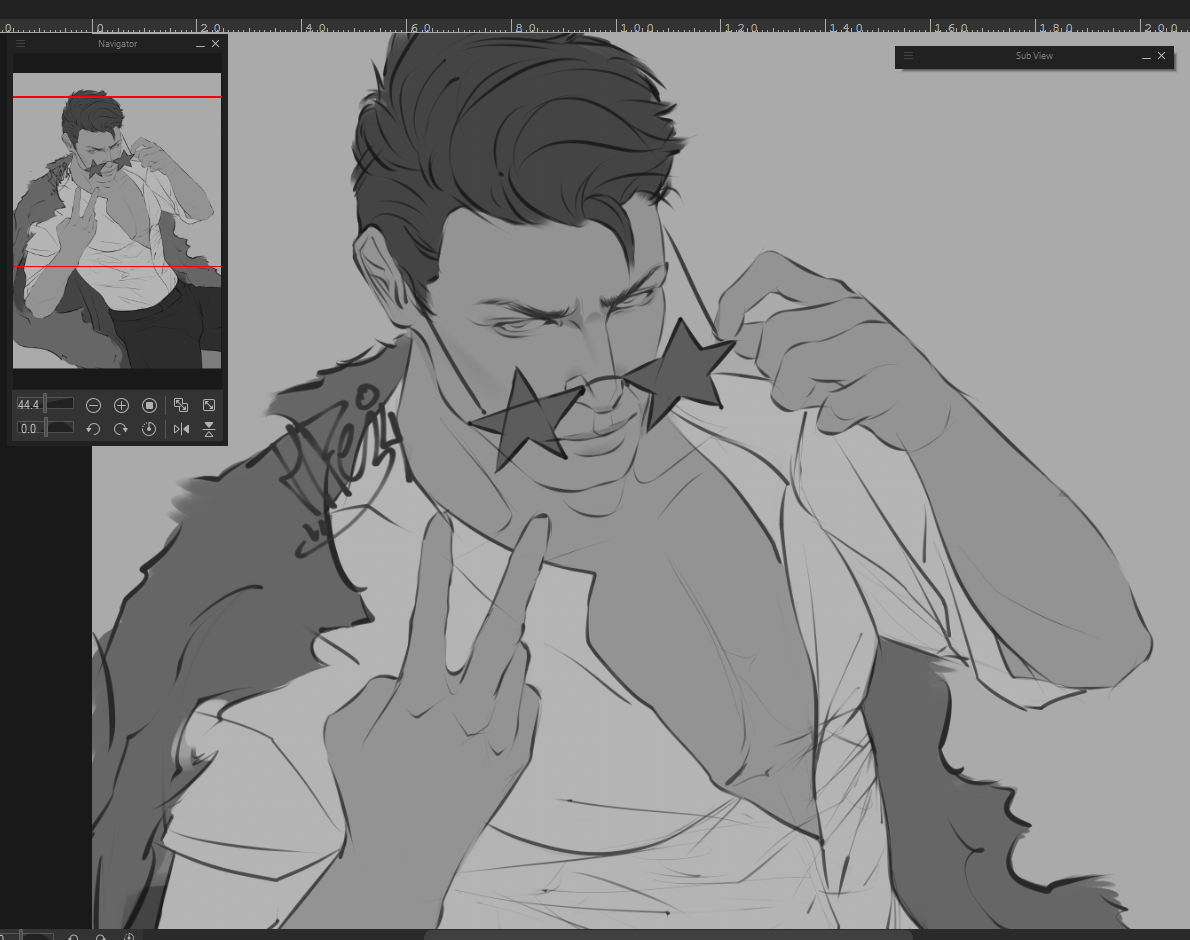Click the Navigator preview thumbnail

pos(117,221)
